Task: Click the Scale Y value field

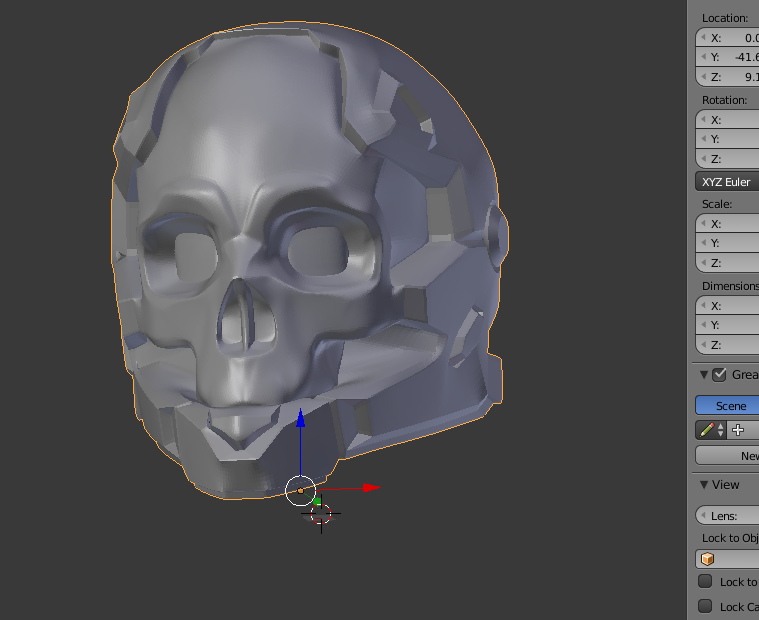Action: point(727,243)
